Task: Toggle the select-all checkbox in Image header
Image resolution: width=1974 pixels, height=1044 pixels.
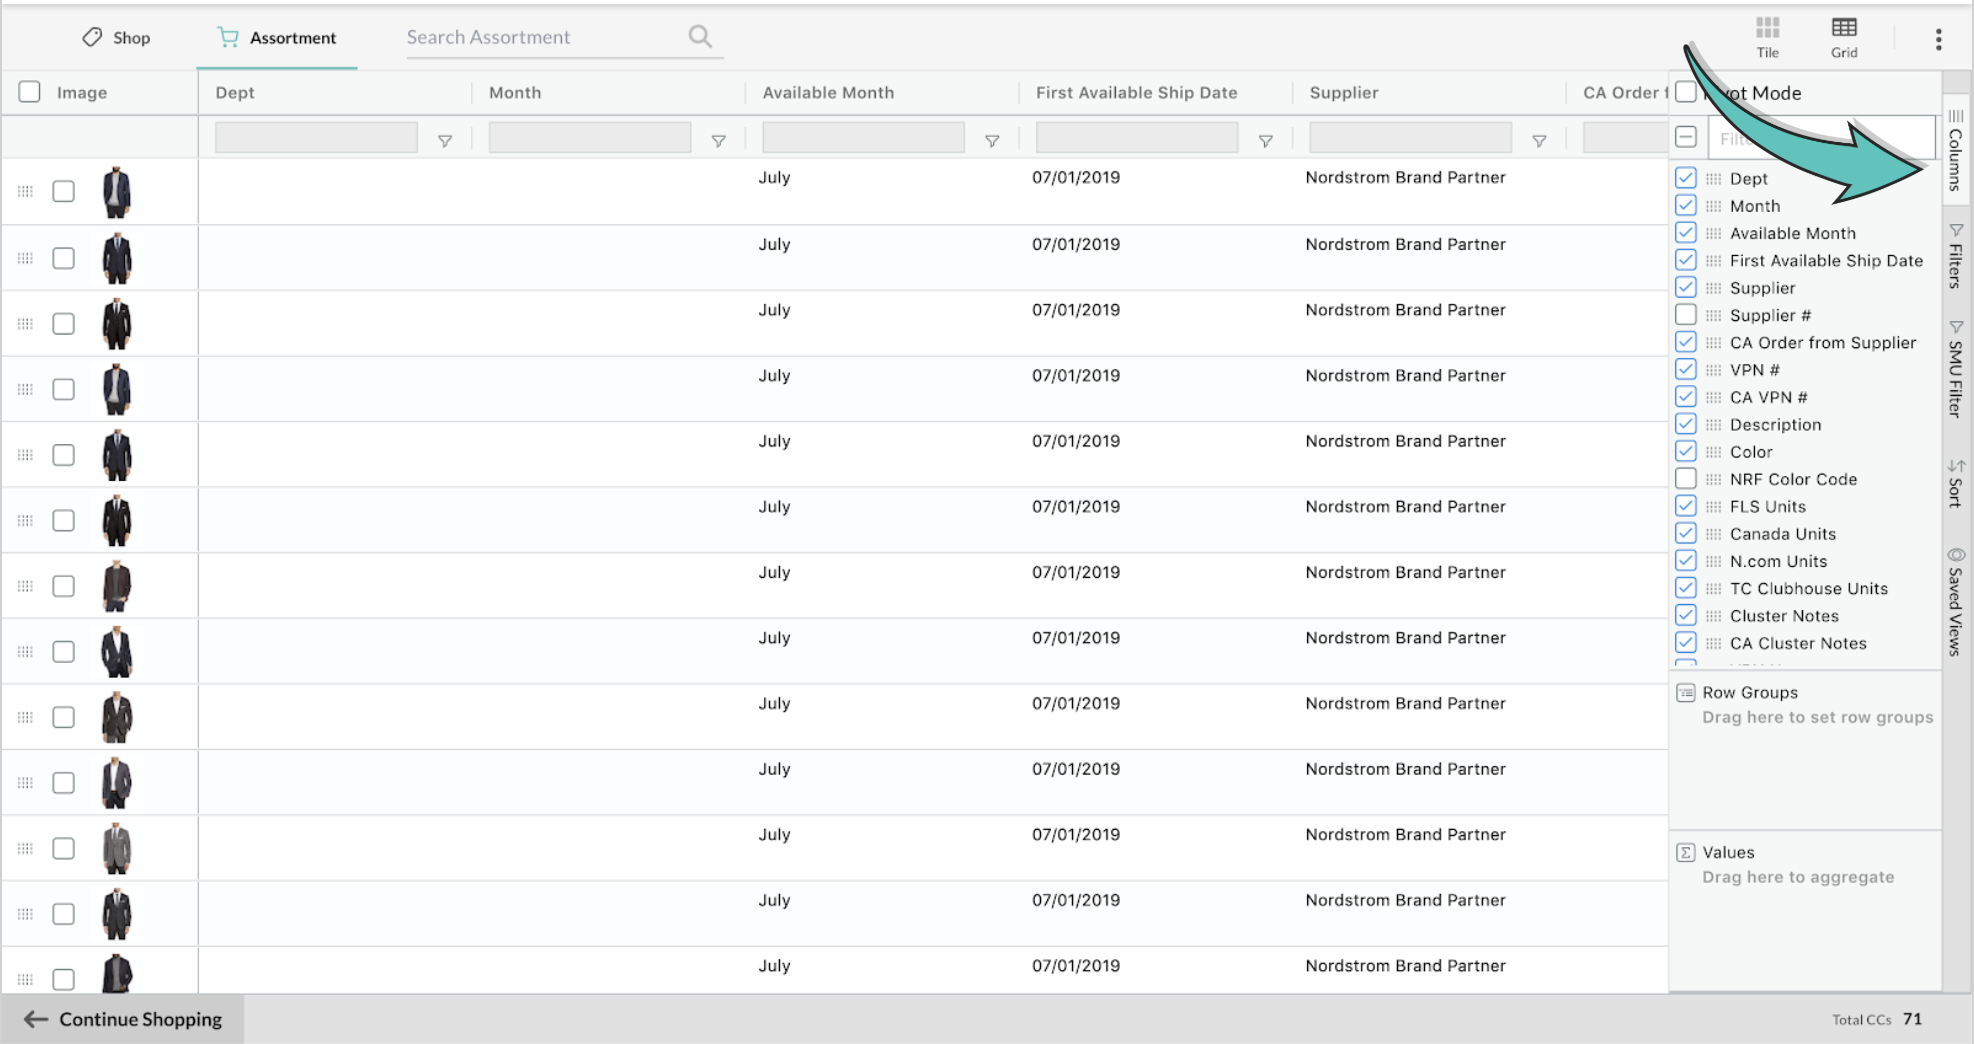Action: 30,92
